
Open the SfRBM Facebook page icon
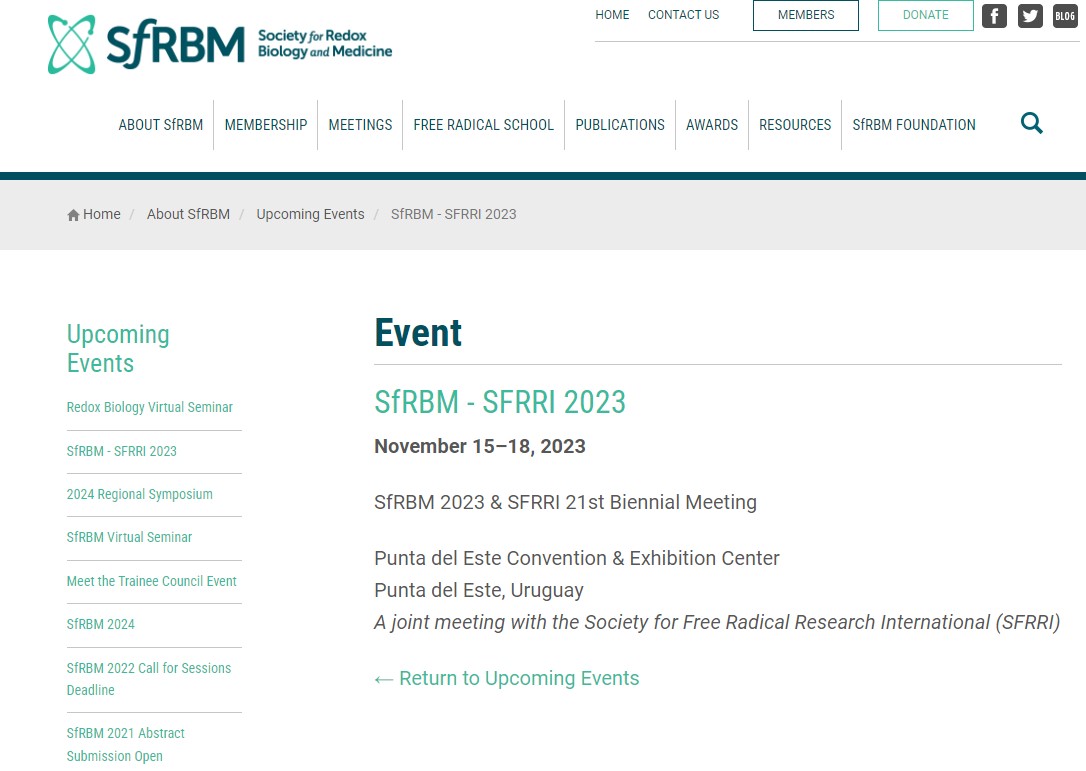[x=994, y=15]
